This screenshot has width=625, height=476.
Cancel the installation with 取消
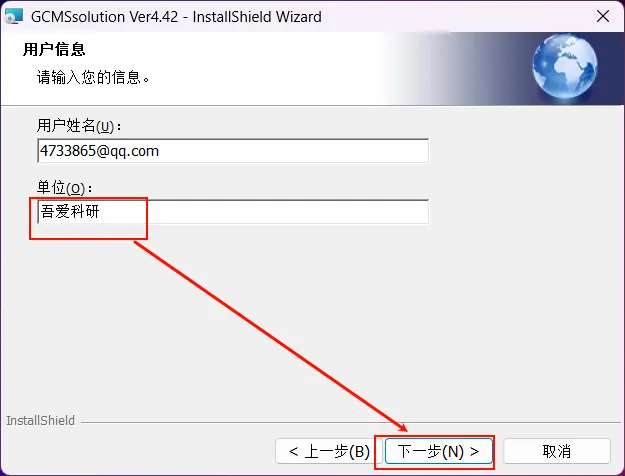tap(557, 451)
